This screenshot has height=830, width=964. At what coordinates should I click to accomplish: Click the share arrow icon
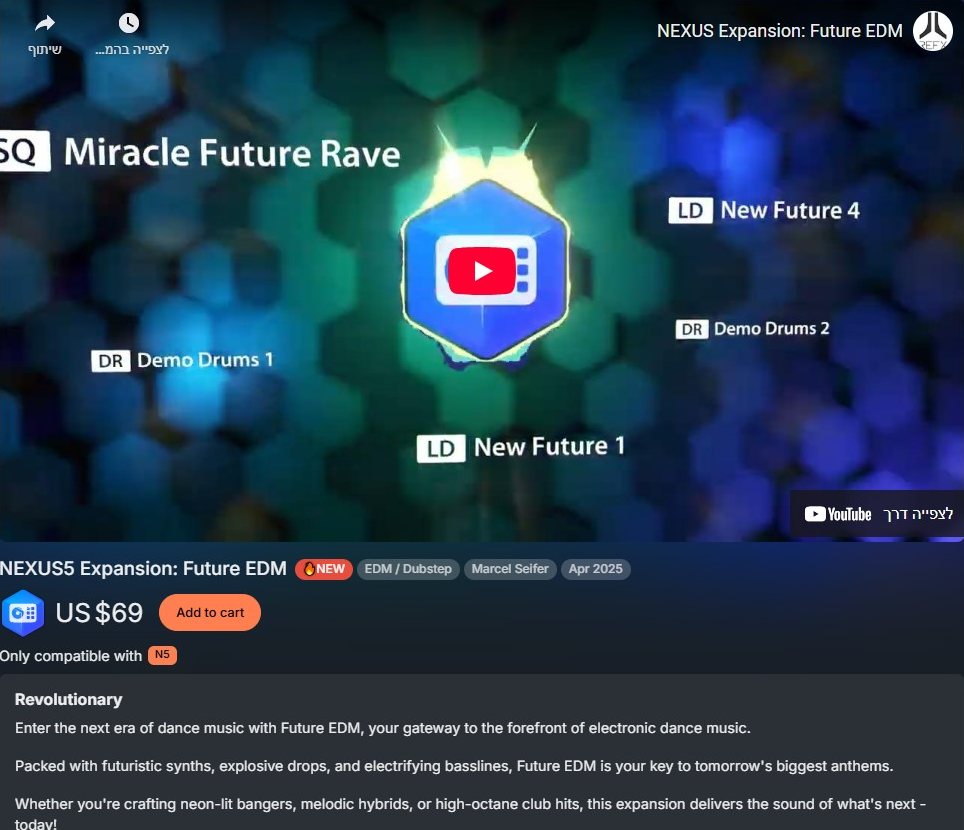(45, 24)
